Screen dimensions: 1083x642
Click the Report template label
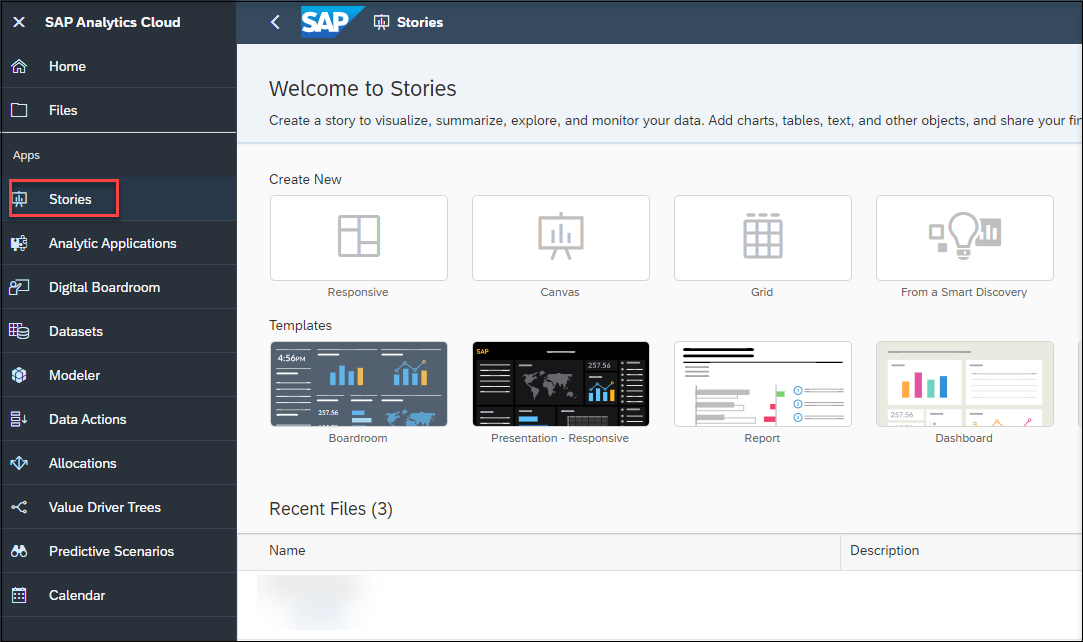[x=762, y=438]
